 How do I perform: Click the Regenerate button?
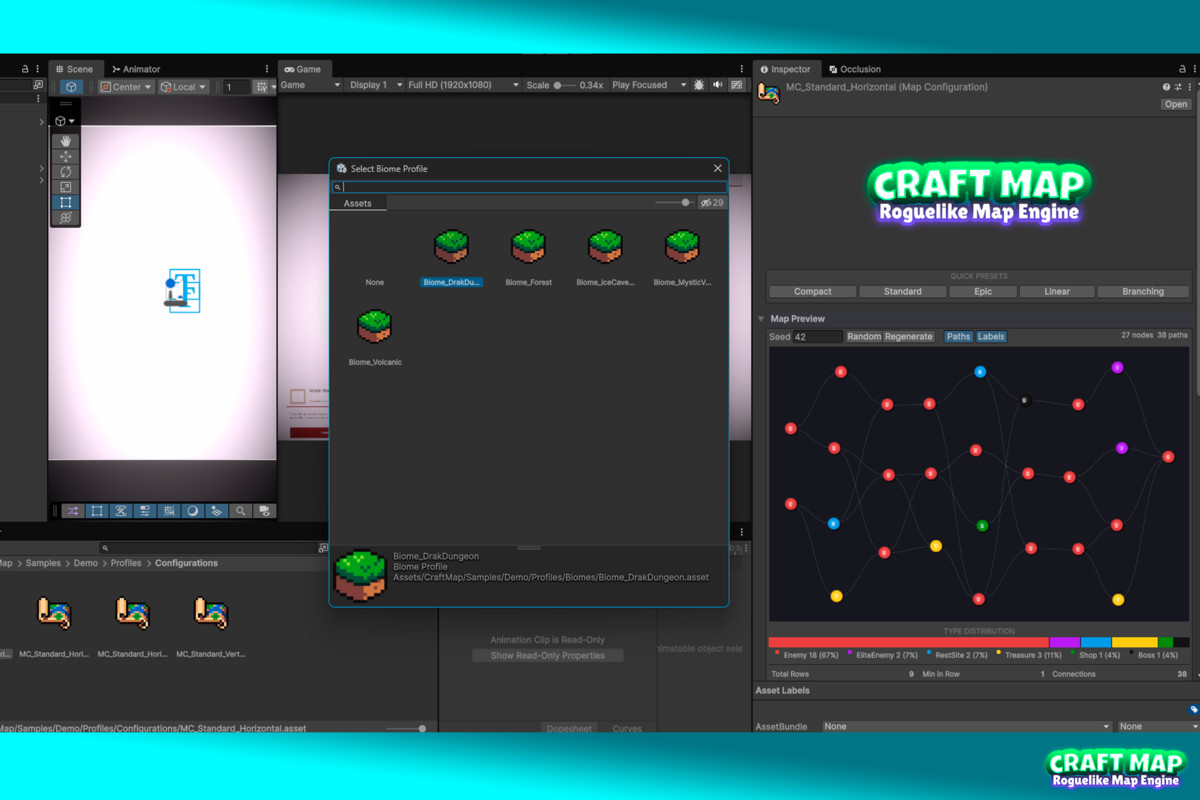909,337
